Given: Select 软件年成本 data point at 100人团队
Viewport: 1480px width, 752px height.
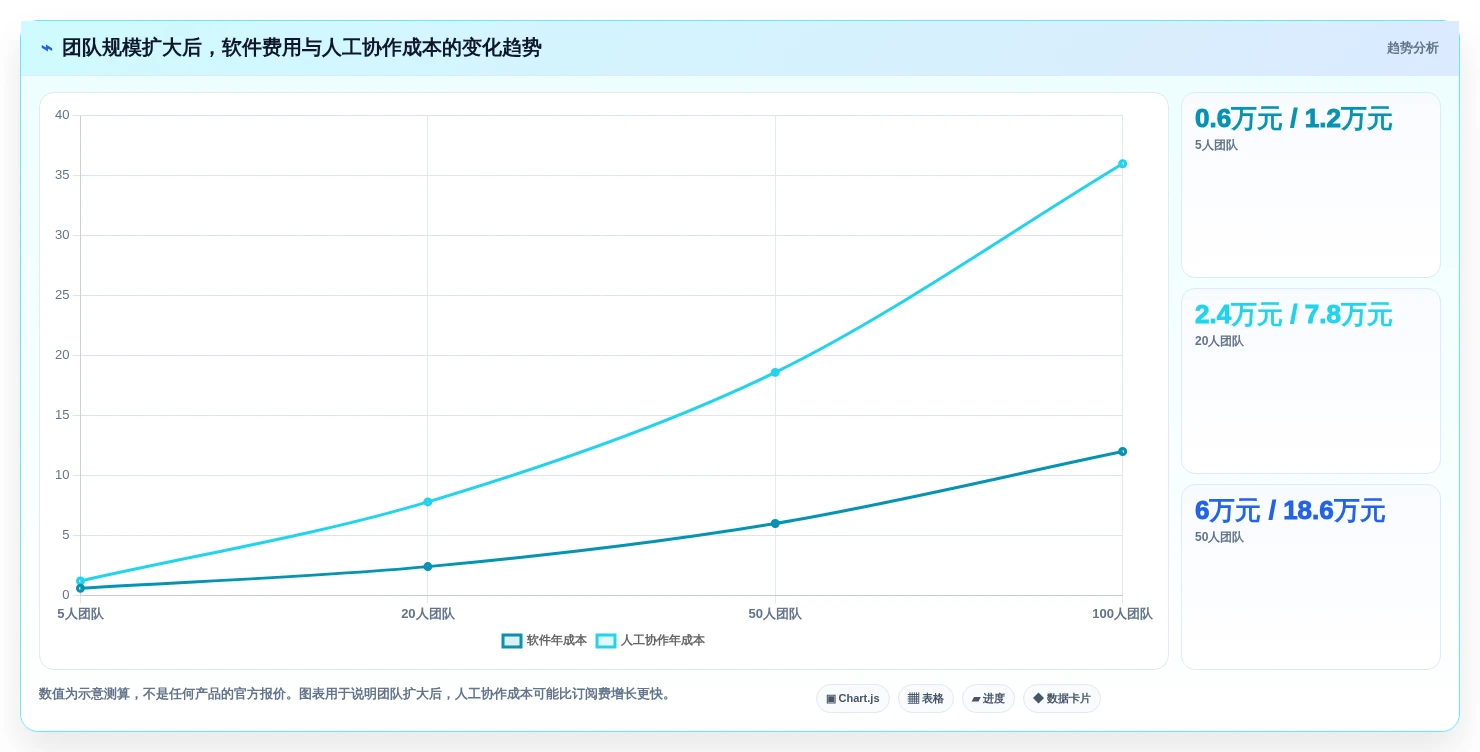Looking at the screenshot, I should (x=1122, y=452).
